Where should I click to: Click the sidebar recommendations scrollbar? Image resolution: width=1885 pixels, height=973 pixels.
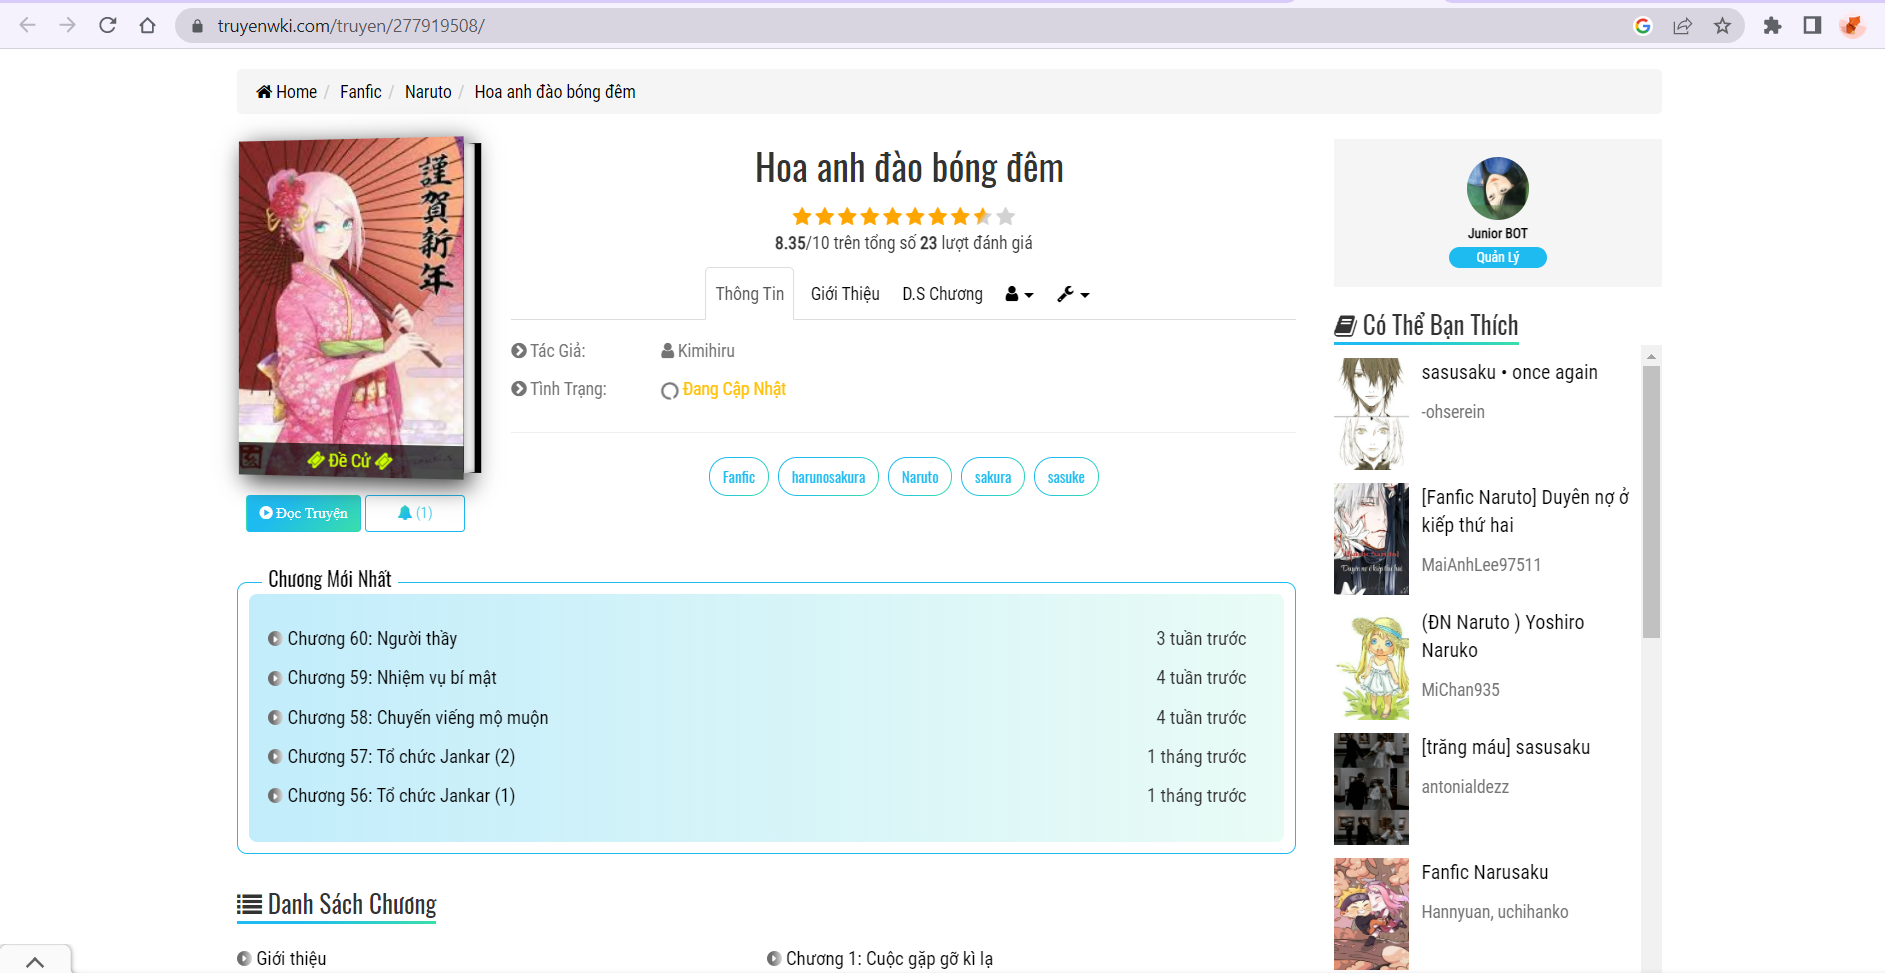pyautogui.click(x=1651, y=500)
